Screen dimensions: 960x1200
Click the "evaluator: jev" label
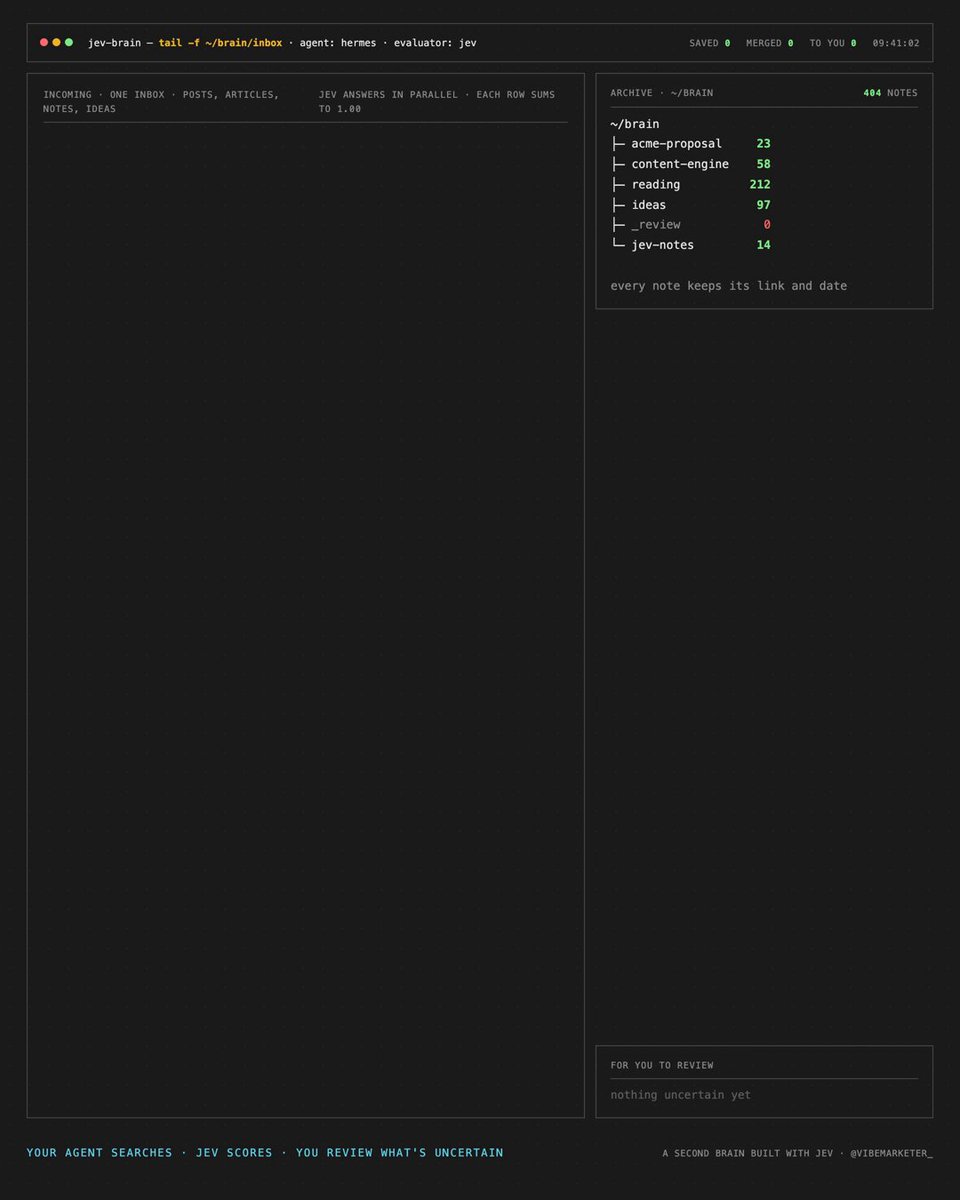435,43
